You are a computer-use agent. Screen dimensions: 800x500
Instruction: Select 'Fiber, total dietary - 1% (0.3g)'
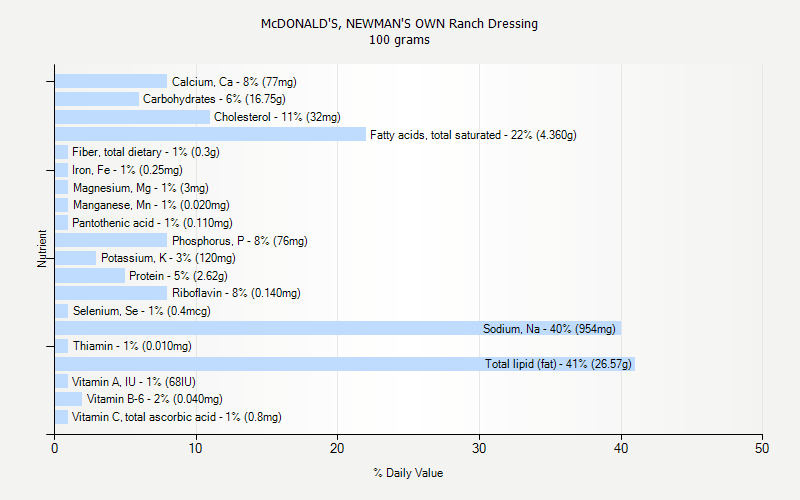146,152
